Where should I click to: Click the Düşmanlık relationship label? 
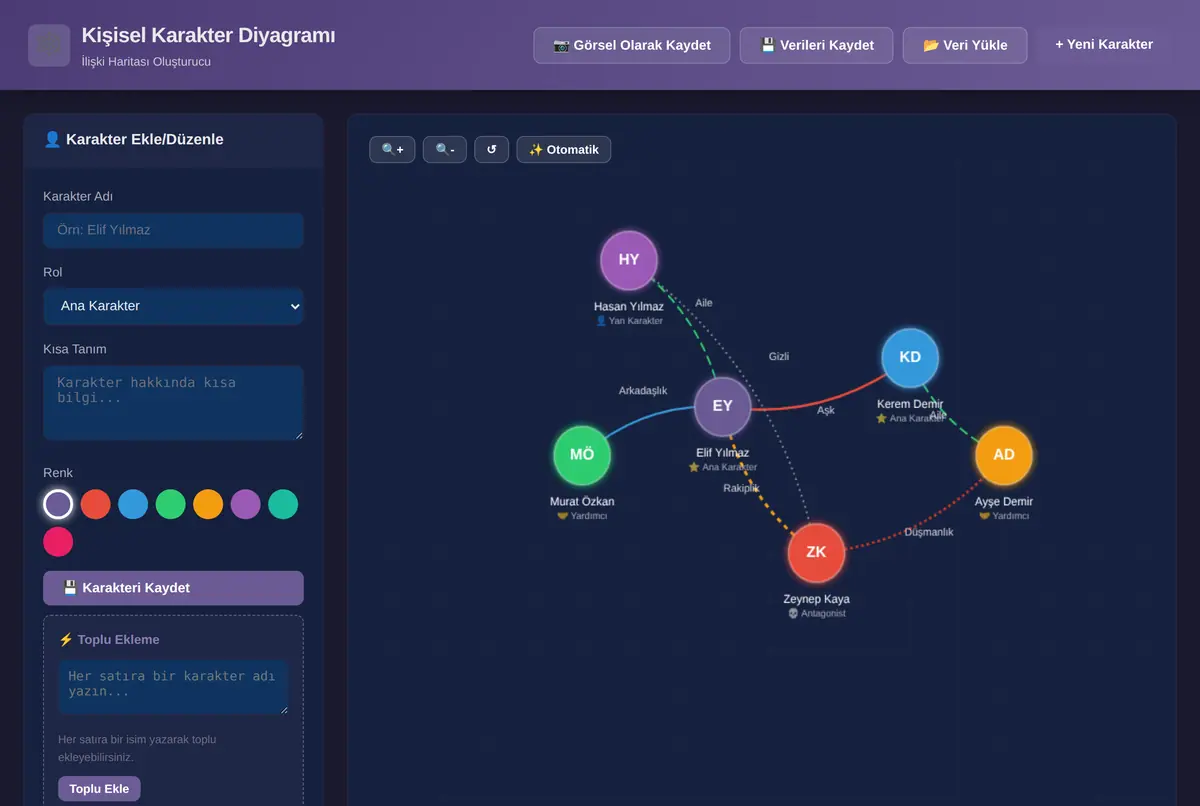(929, 532)
